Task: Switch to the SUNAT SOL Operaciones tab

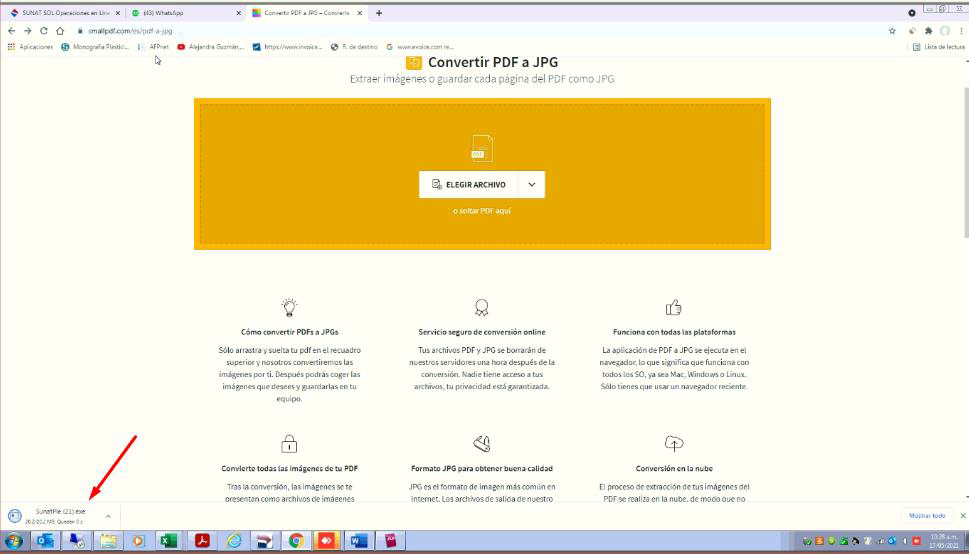Action: click(x=60, y=13)
